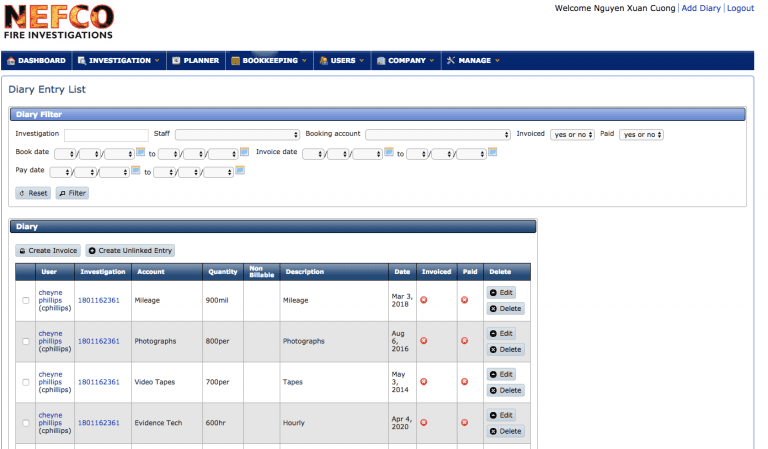Select the Video Tapes entry checkbox
The image size is (768, 449).
tap(26, 382)
